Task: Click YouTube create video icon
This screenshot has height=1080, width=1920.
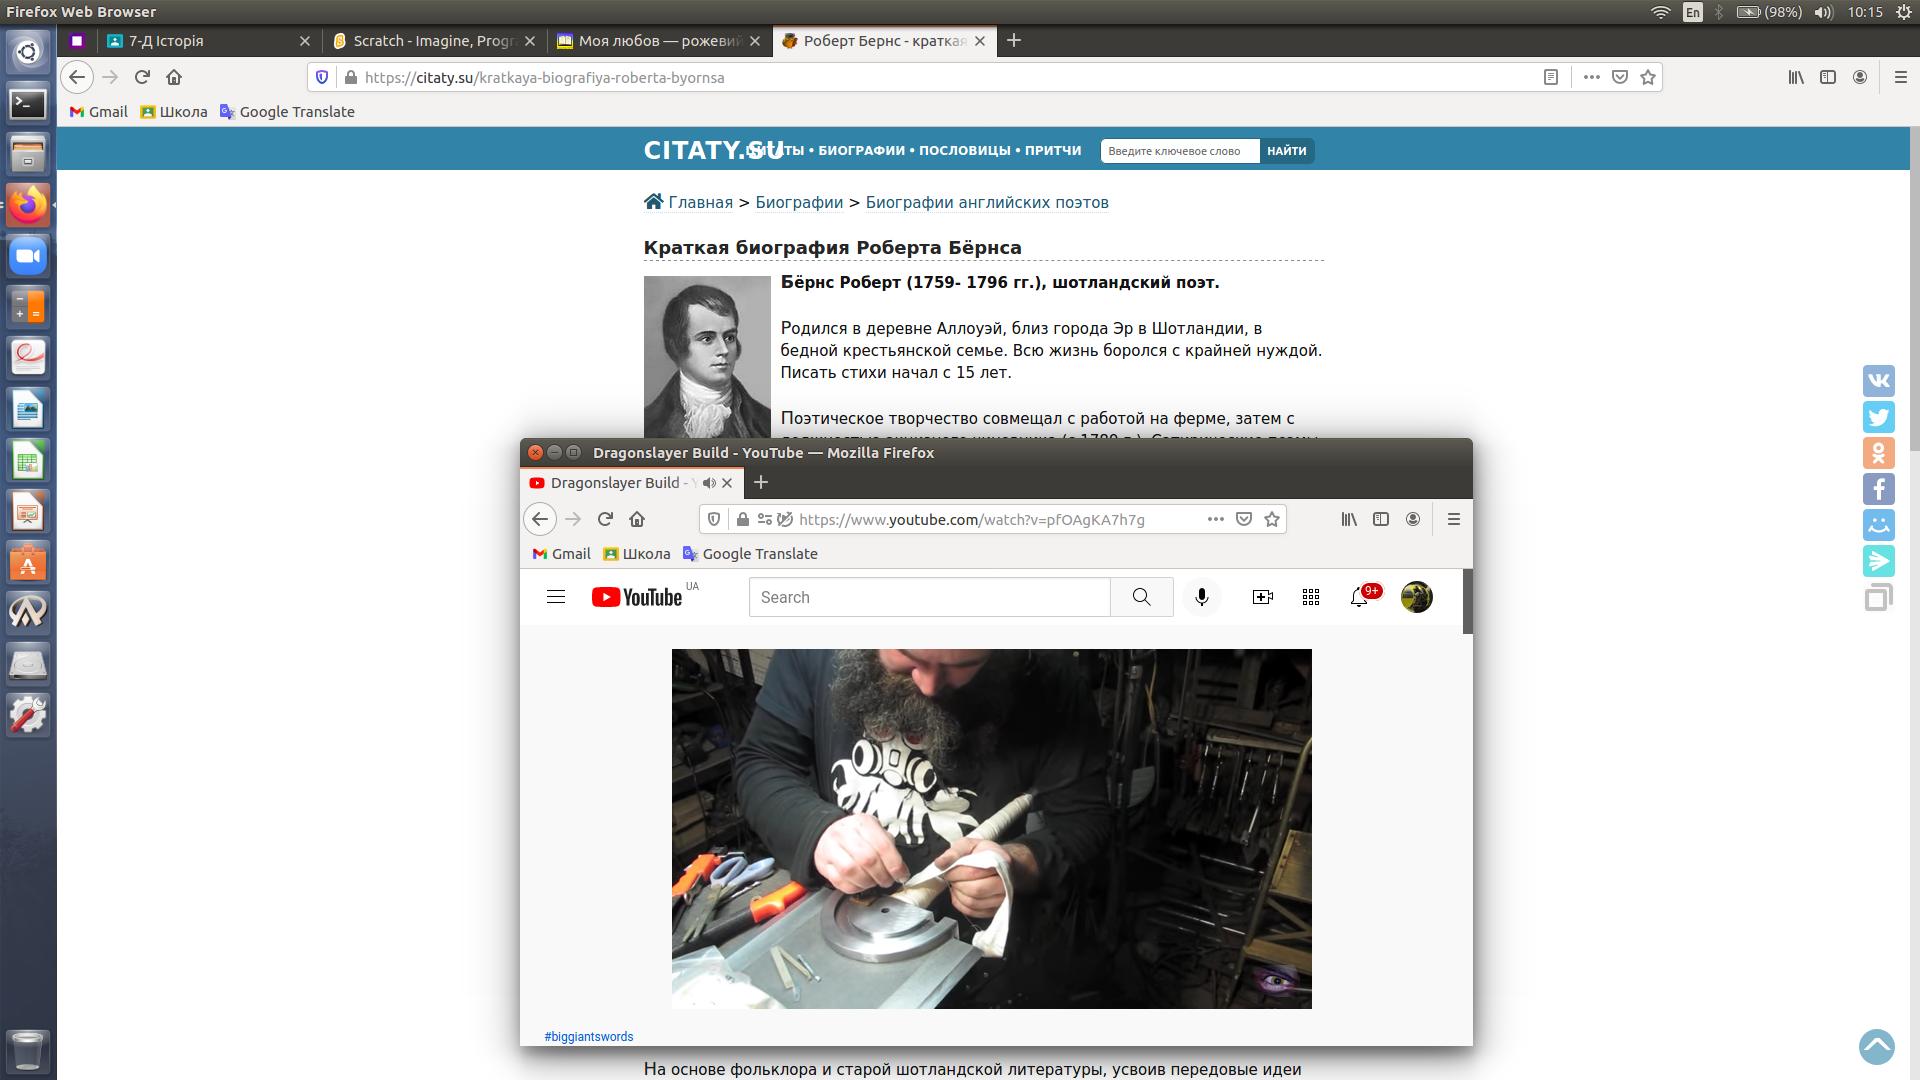Action: pos(1262,597)
